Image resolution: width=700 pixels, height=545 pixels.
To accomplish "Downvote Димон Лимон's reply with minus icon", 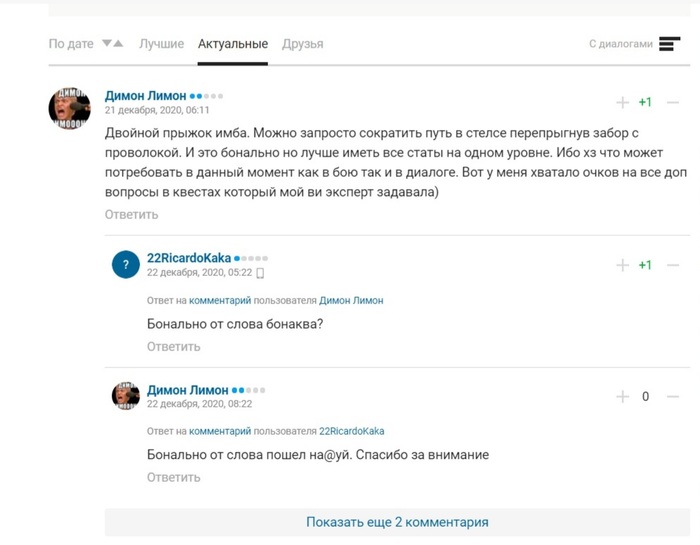I will pyautogui.click(x=673, y=397).
